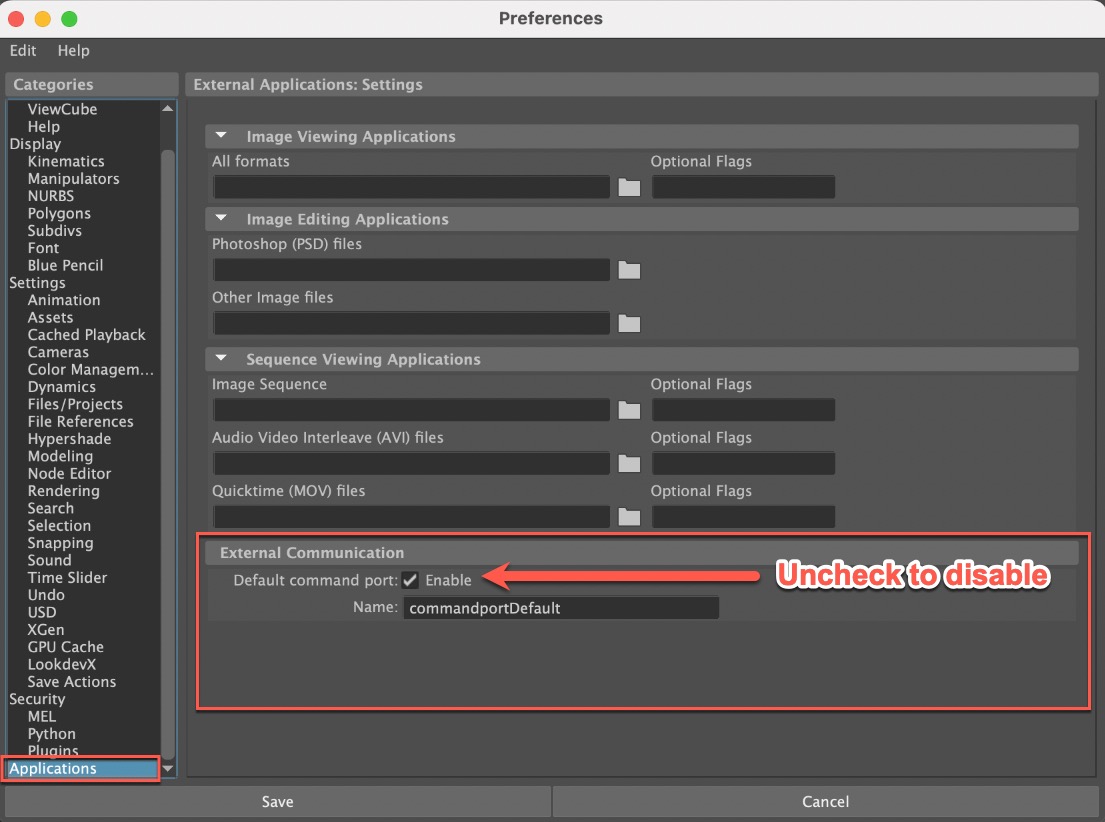1105x822 pixels.
Task: Browse for the All formats viewing application
Action: pos(629,186)
